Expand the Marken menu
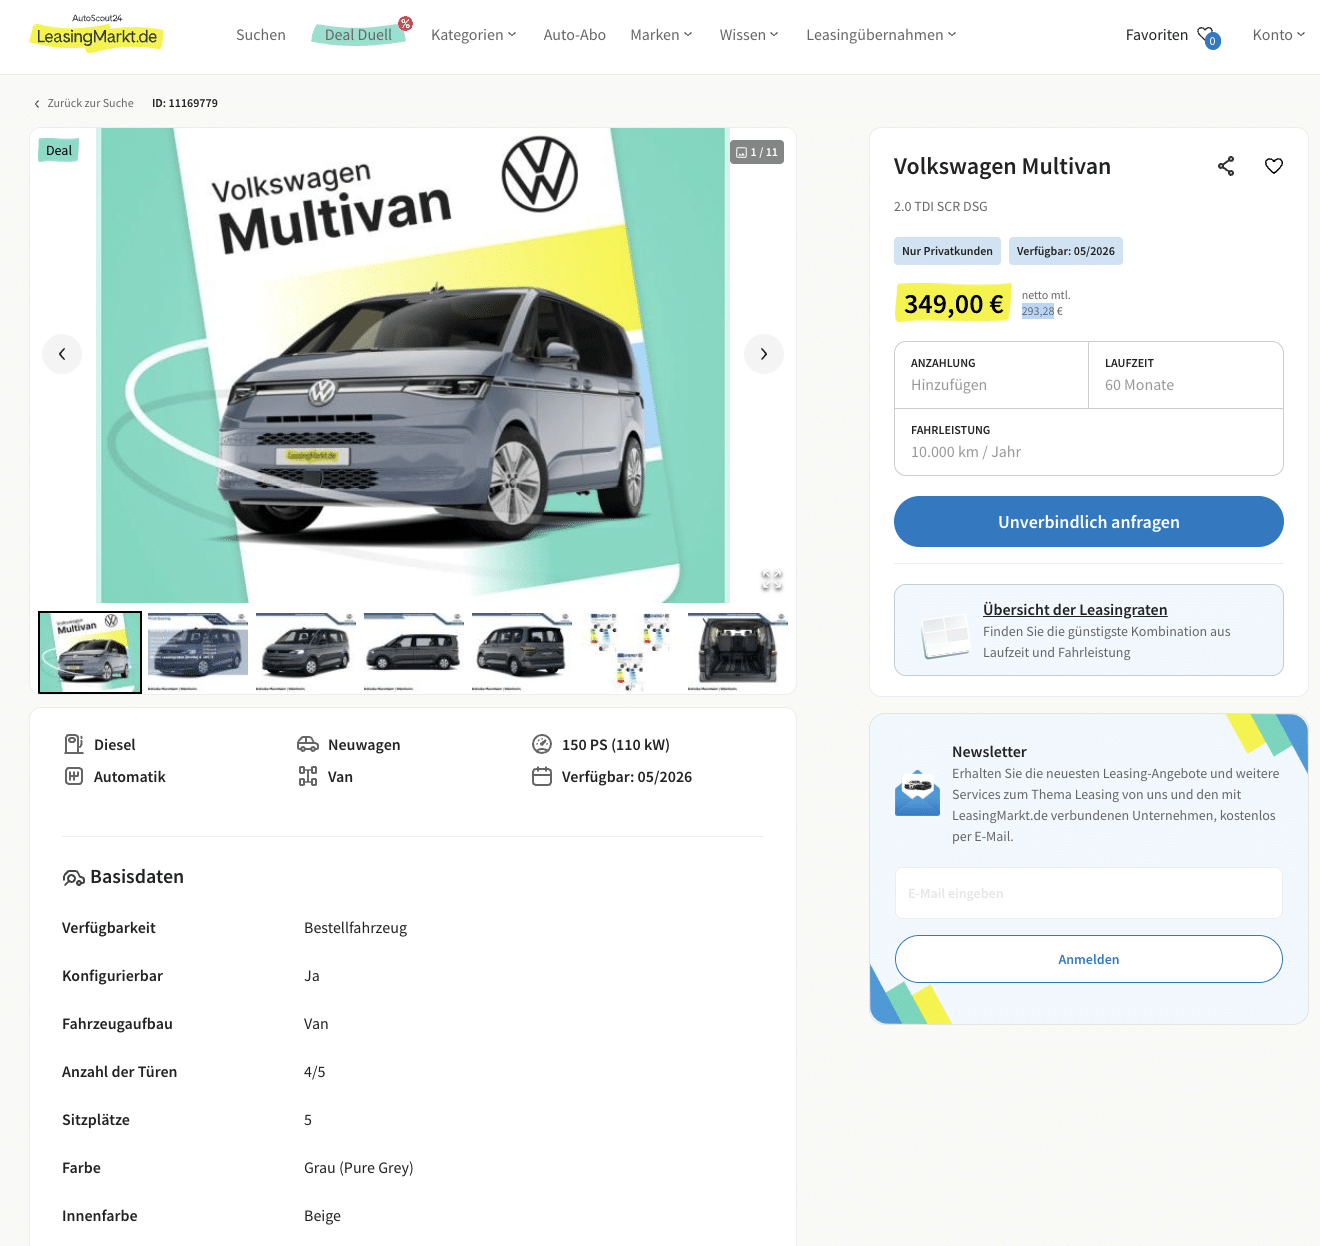1320x1246 pixels. point(661,35)
